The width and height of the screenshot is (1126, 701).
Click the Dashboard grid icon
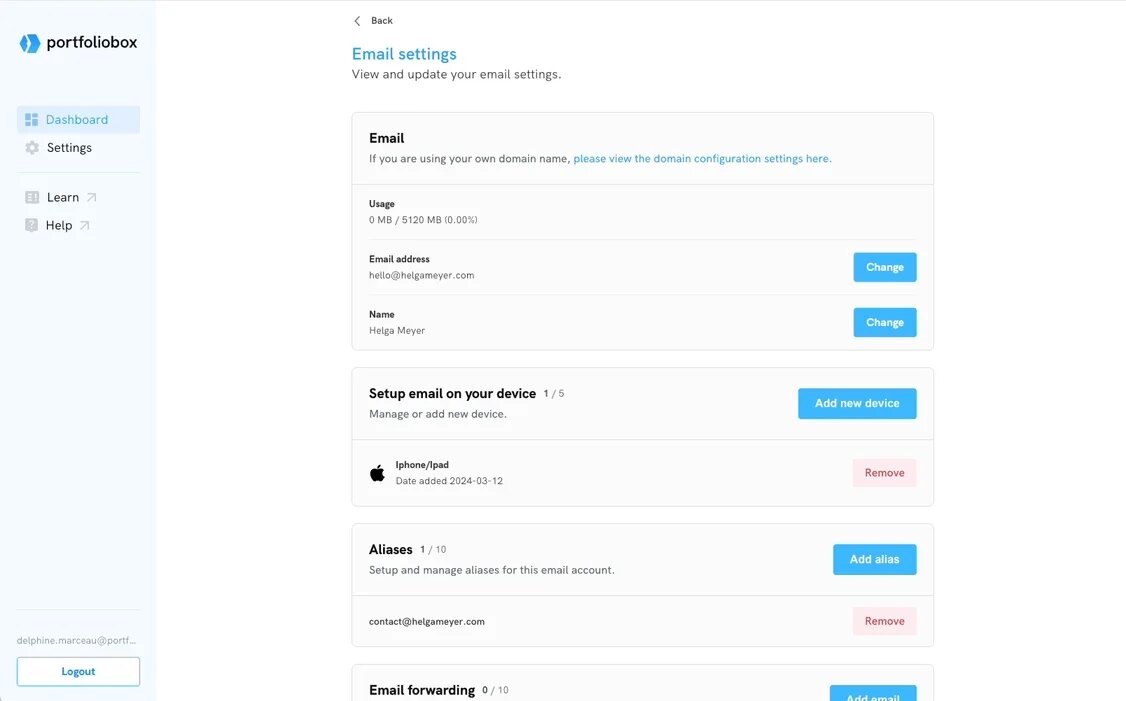pyautogui.click(x=32, y=120)
